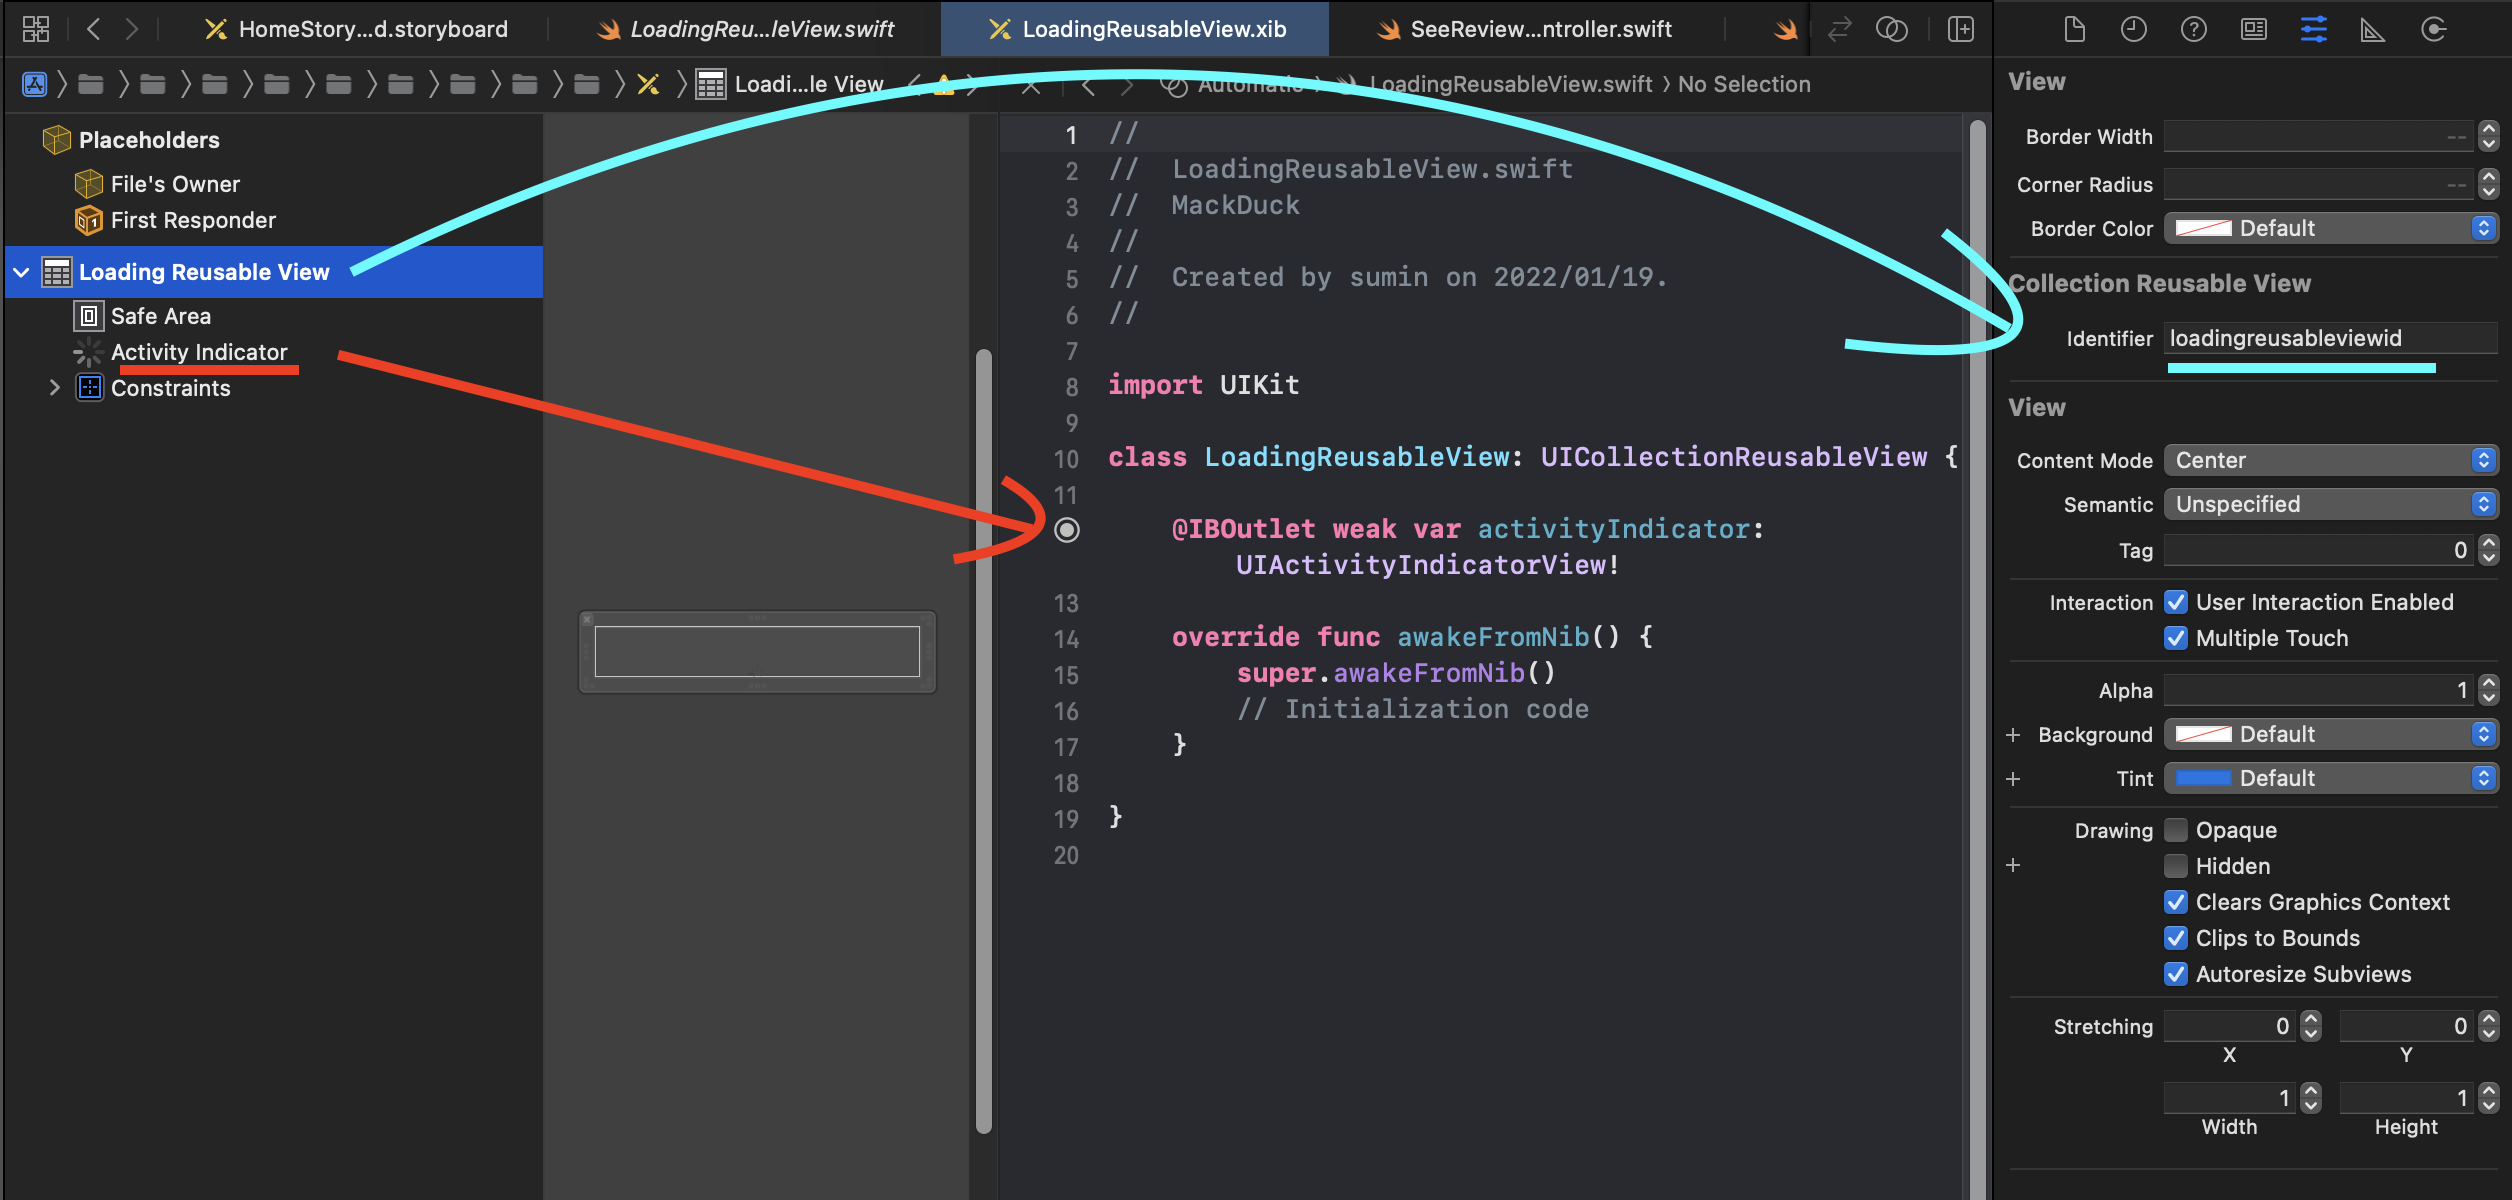
Task: Switch to the HomeStory storyboard tab
Action: [372, 29]
